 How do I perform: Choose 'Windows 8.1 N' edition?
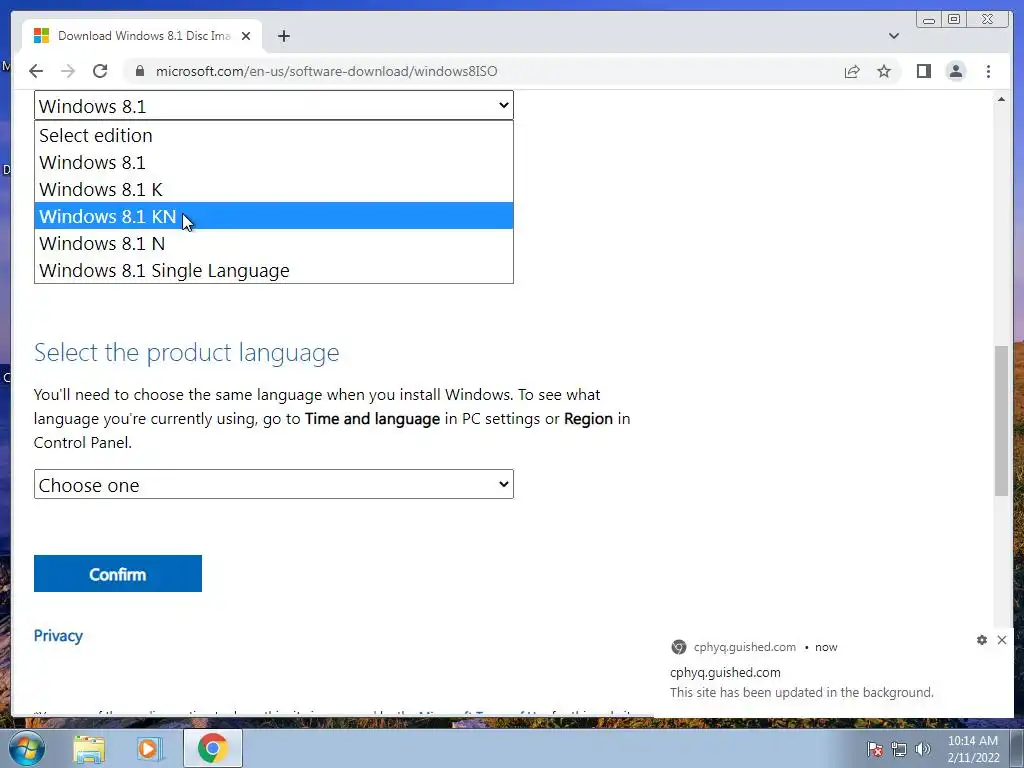[274, 243]
